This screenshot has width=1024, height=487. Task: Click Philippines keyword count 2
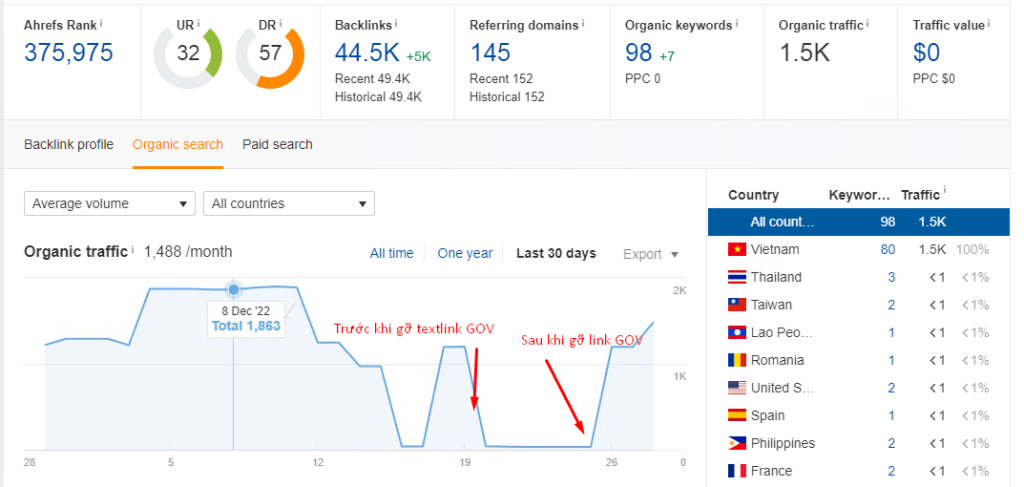point(891,443)
